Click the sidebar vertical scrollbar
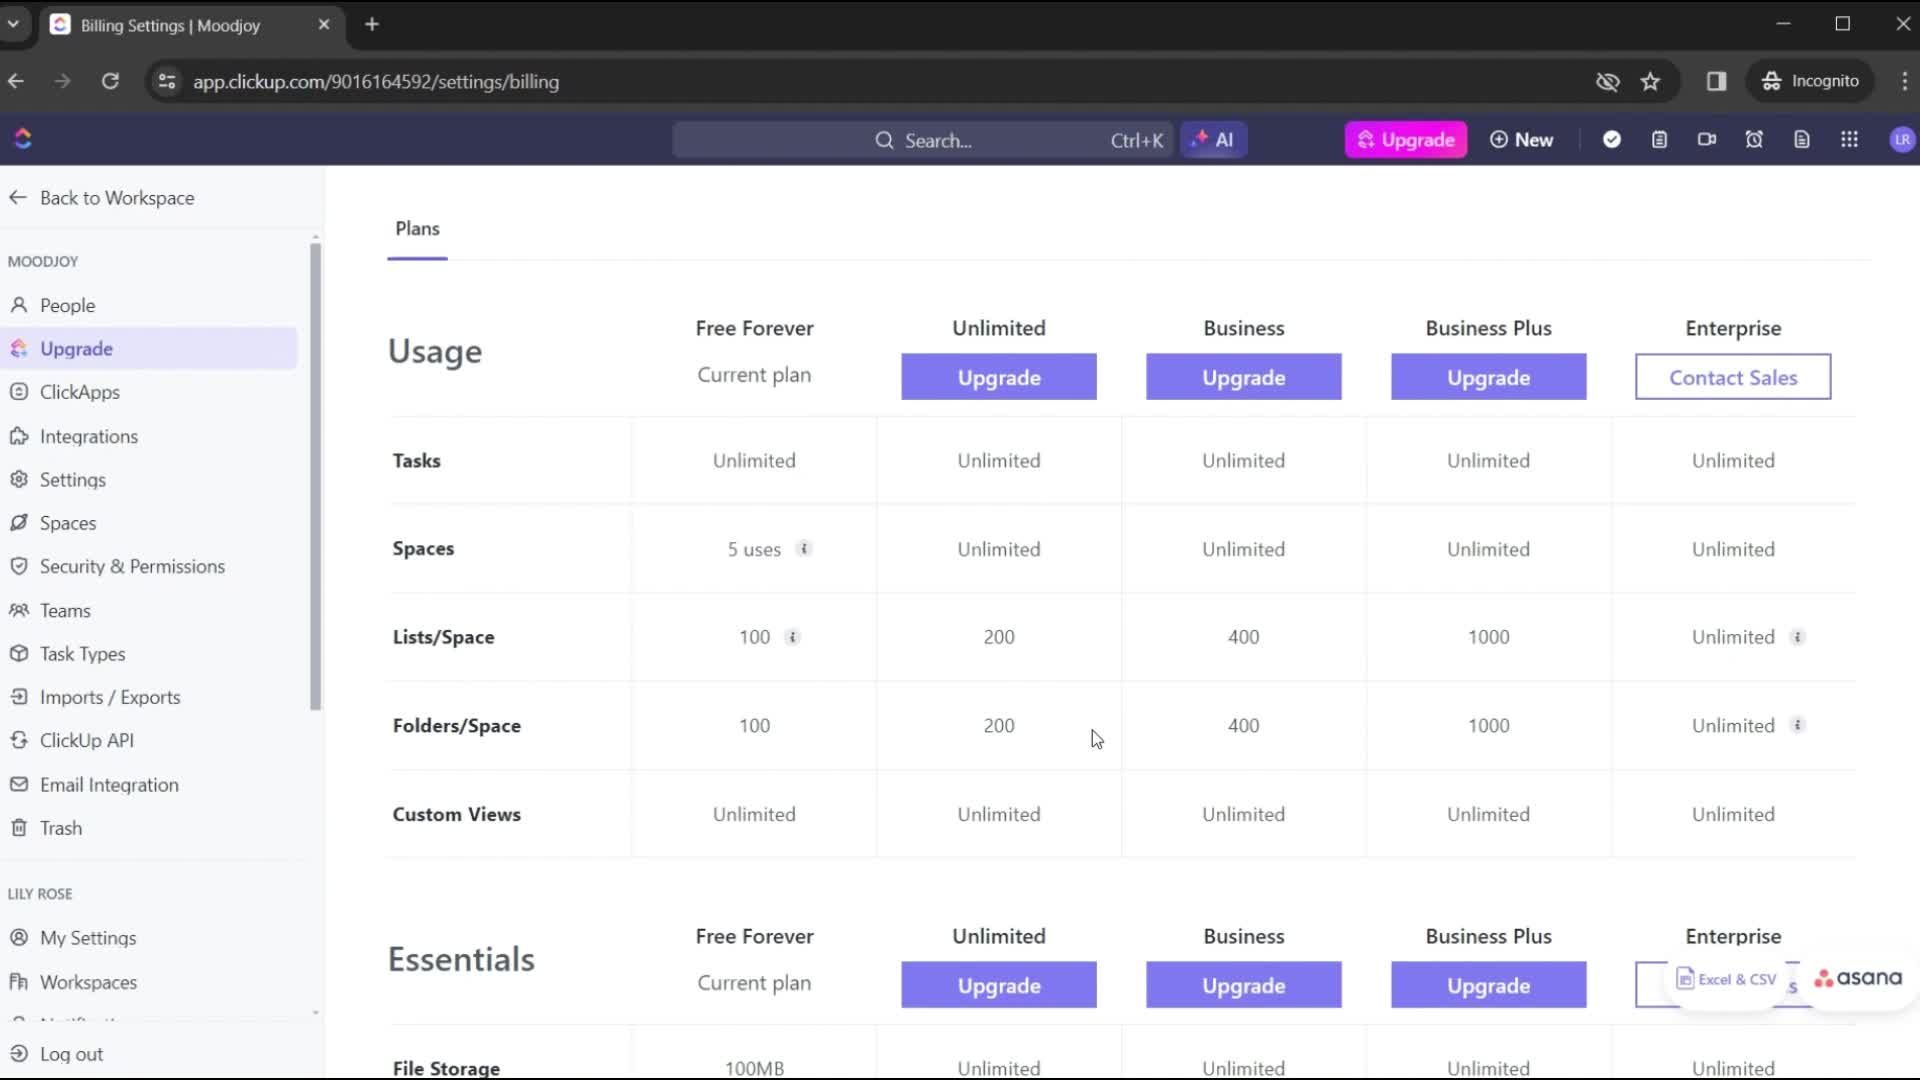The height and width of the screenshot is (1080, 1920). click(315, 476)
